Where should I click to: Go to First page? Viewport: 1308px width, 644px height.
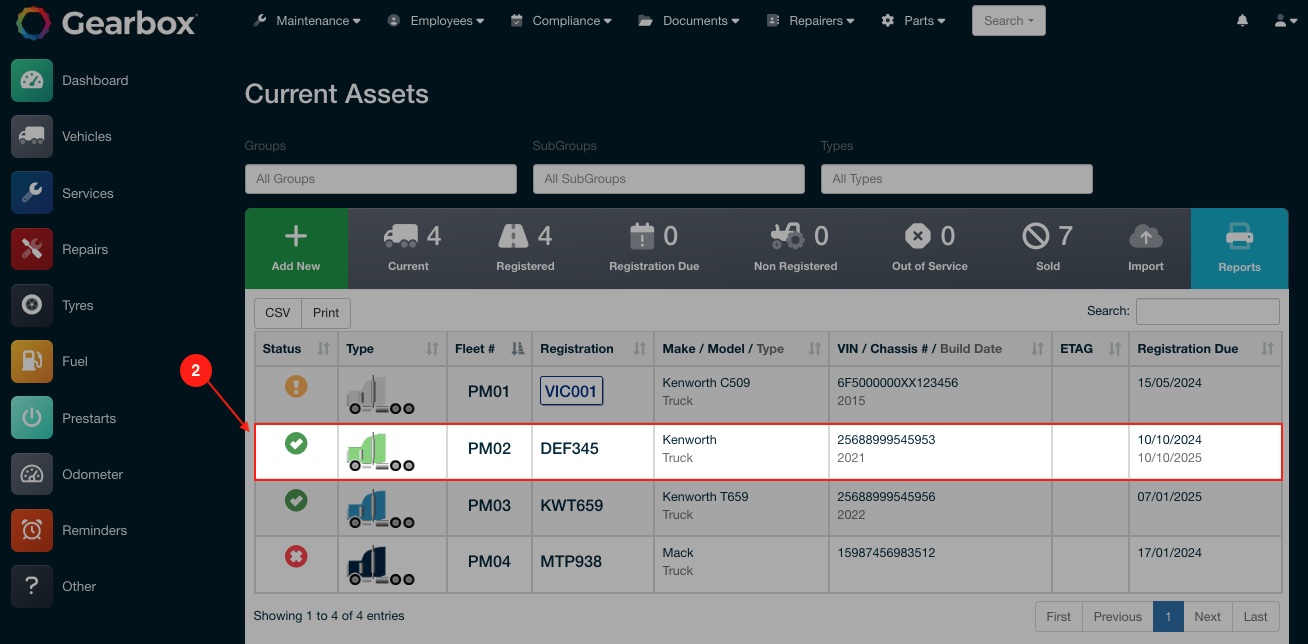coord(1059,616)
